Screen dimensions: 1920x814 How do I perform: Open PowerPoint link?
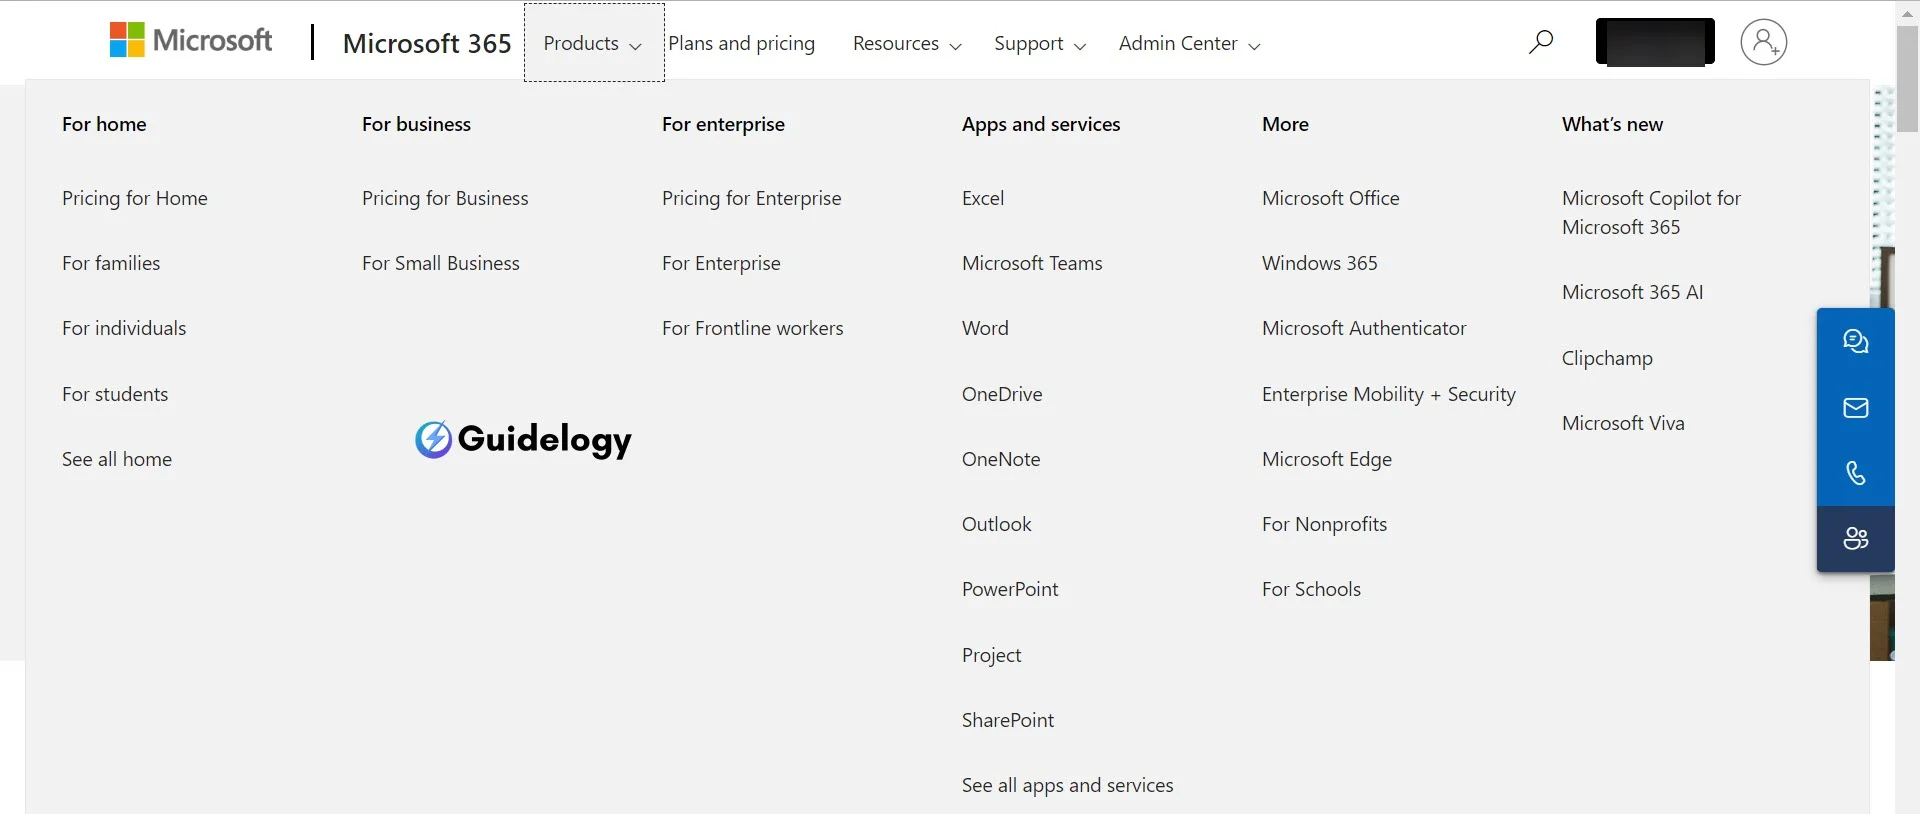(x=1010, y=589)
